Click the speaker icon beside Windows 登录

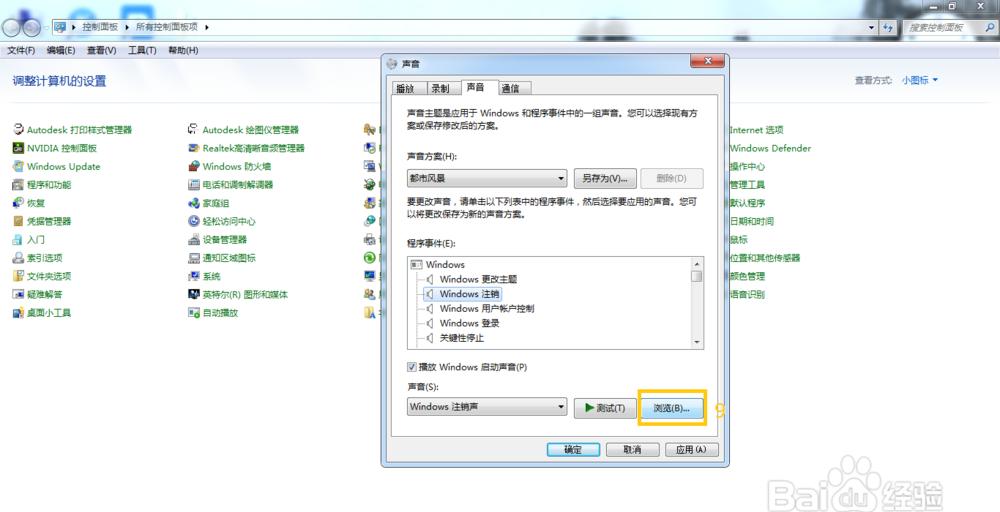430,323
